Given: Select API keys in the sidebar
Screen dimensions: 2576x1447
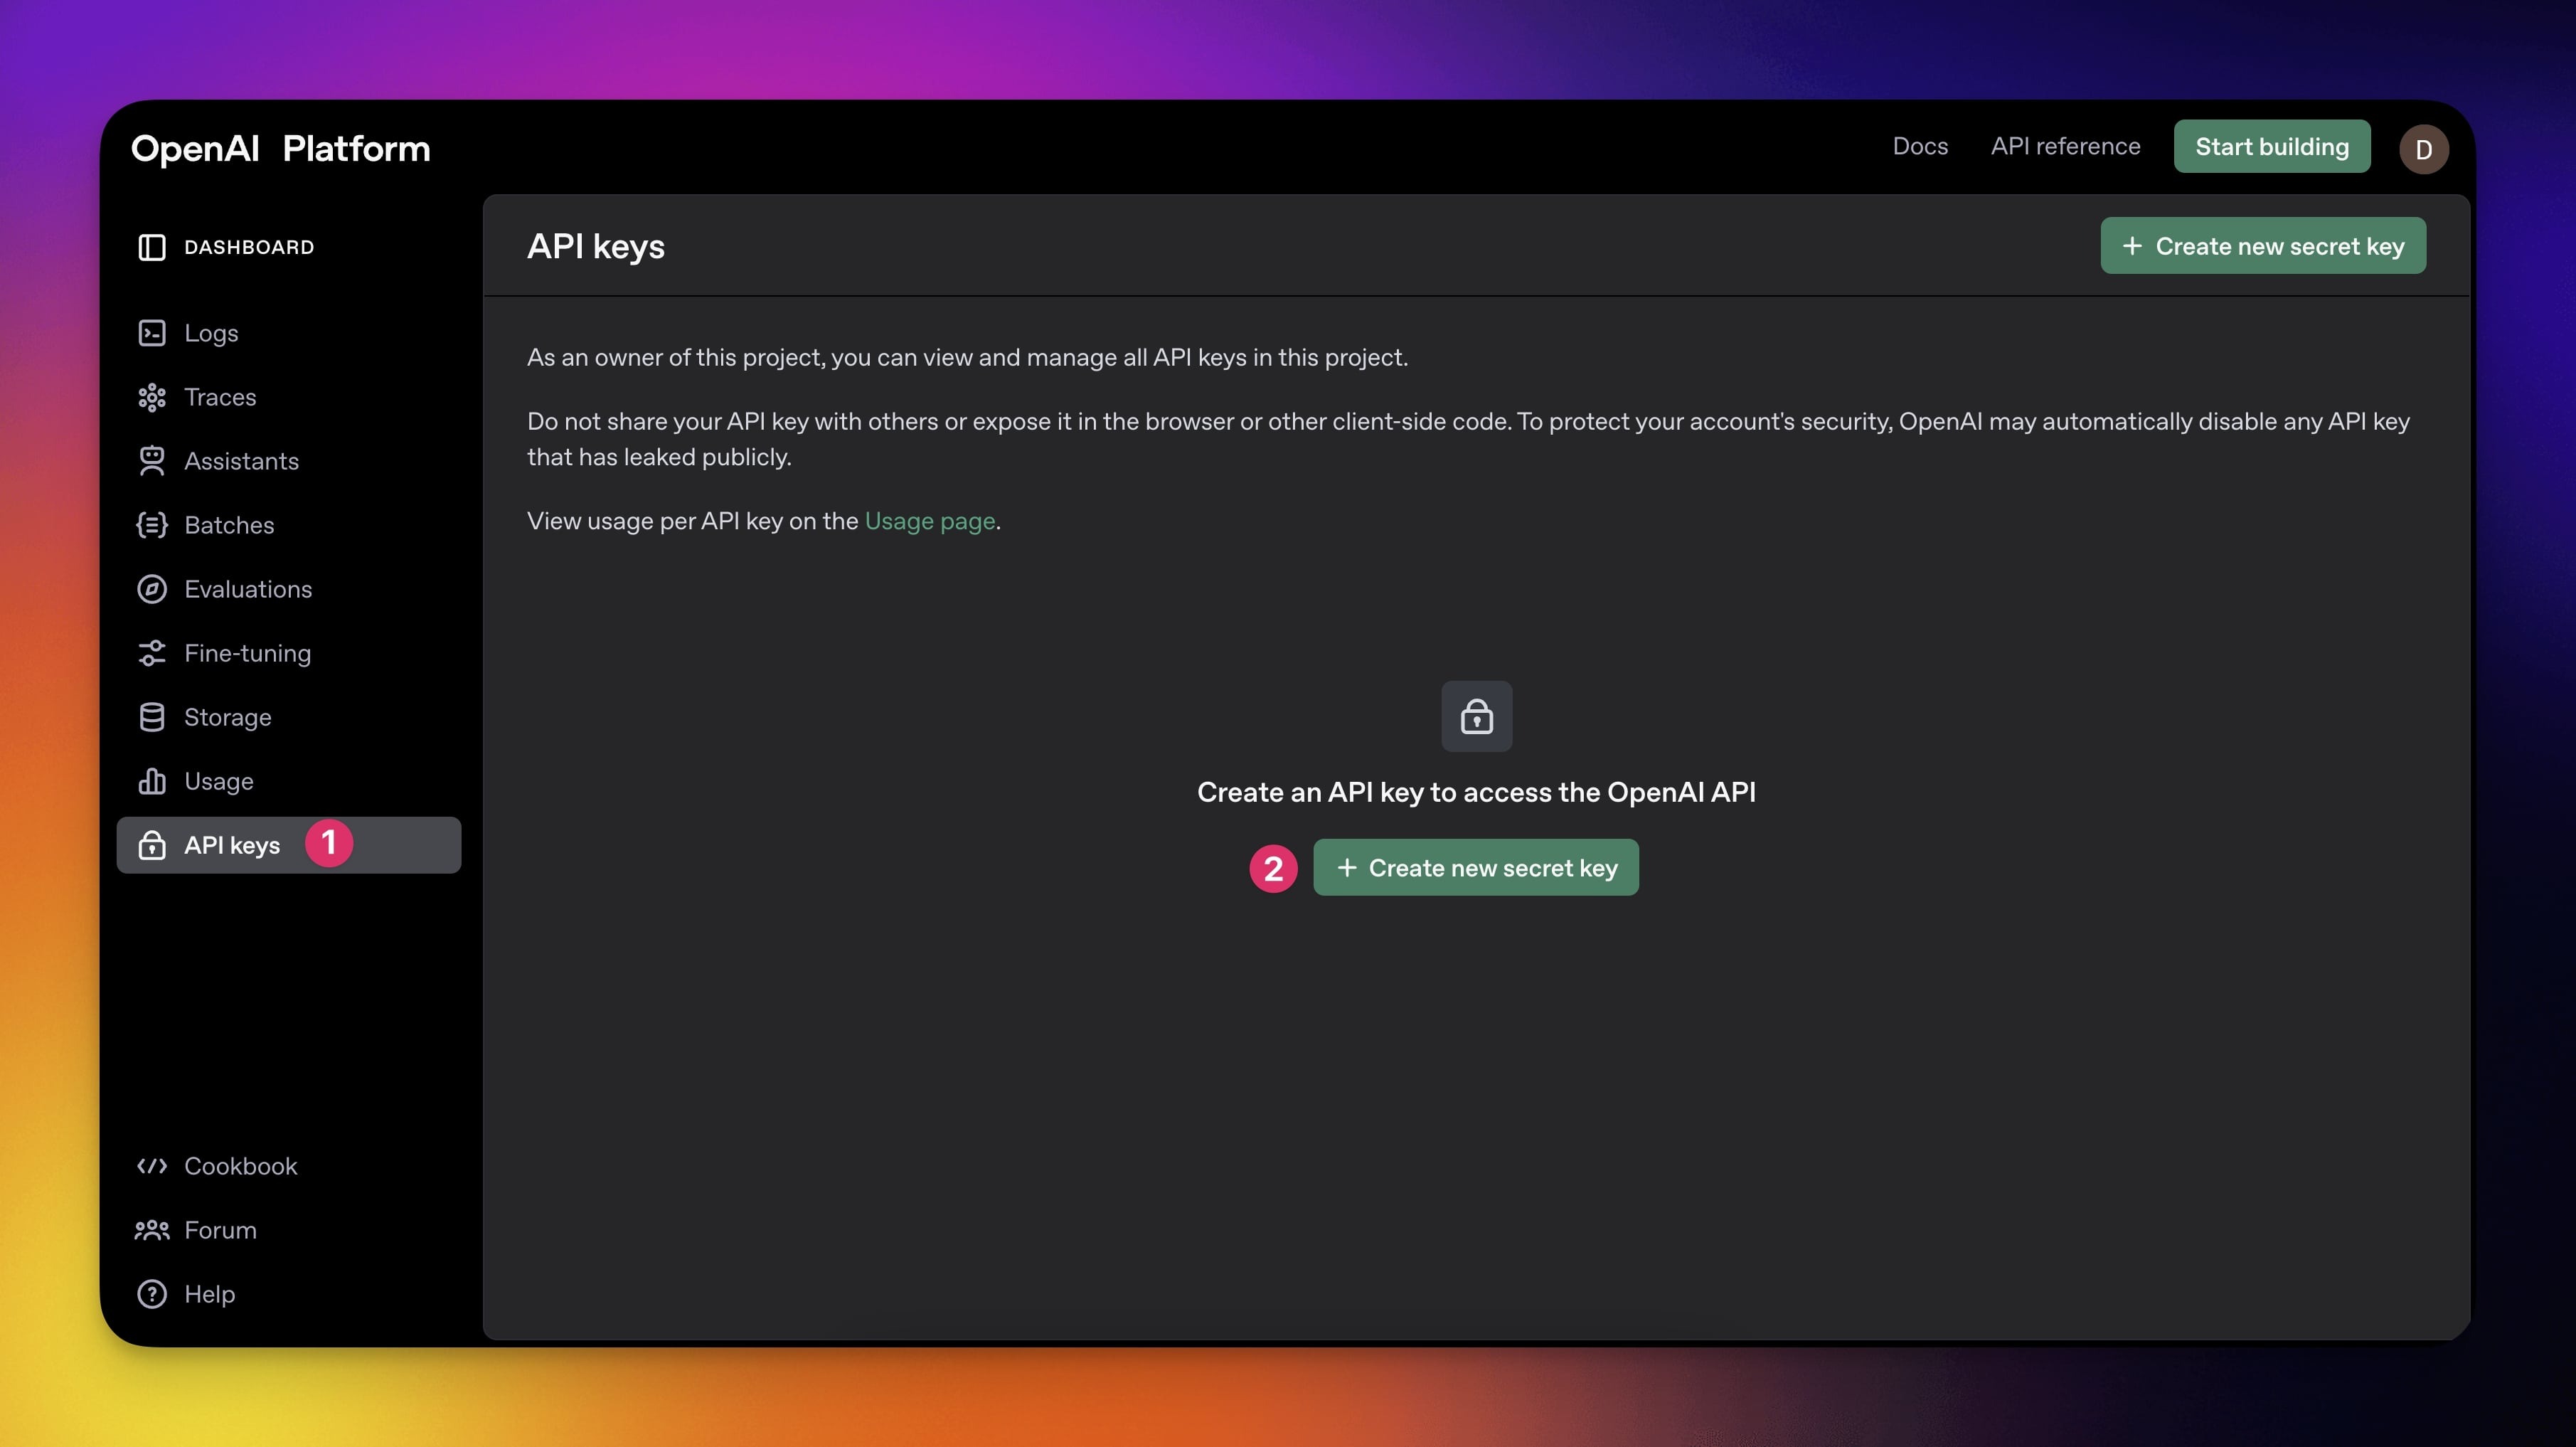Looking at the screenshot, I should (x=232, y=846).
